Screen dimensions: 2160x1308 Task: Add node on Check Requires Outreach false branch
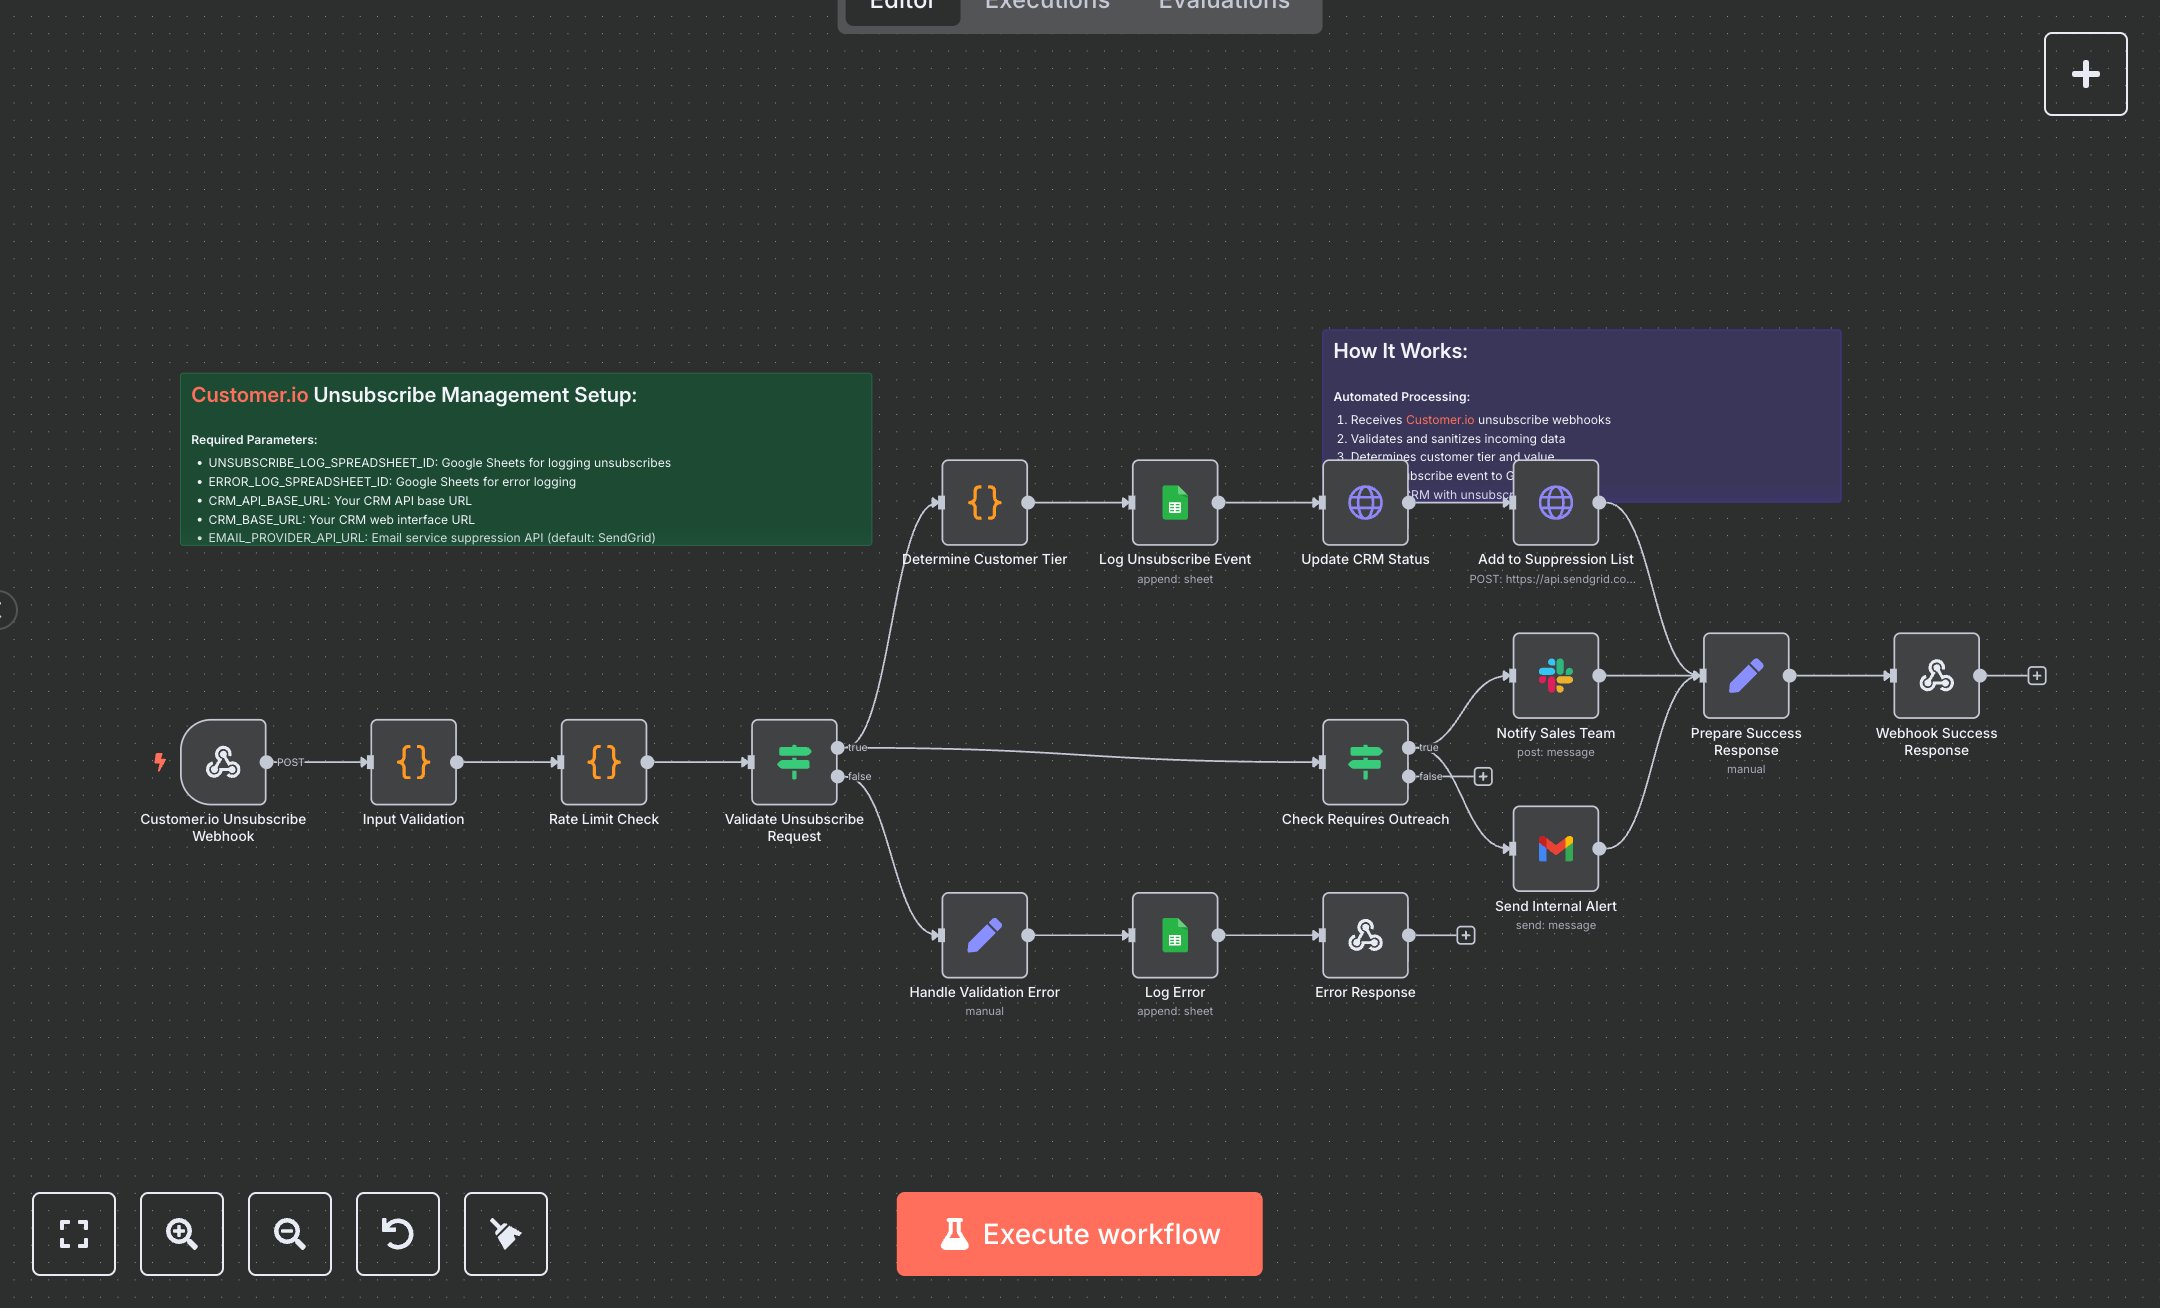click(1483, 777)
